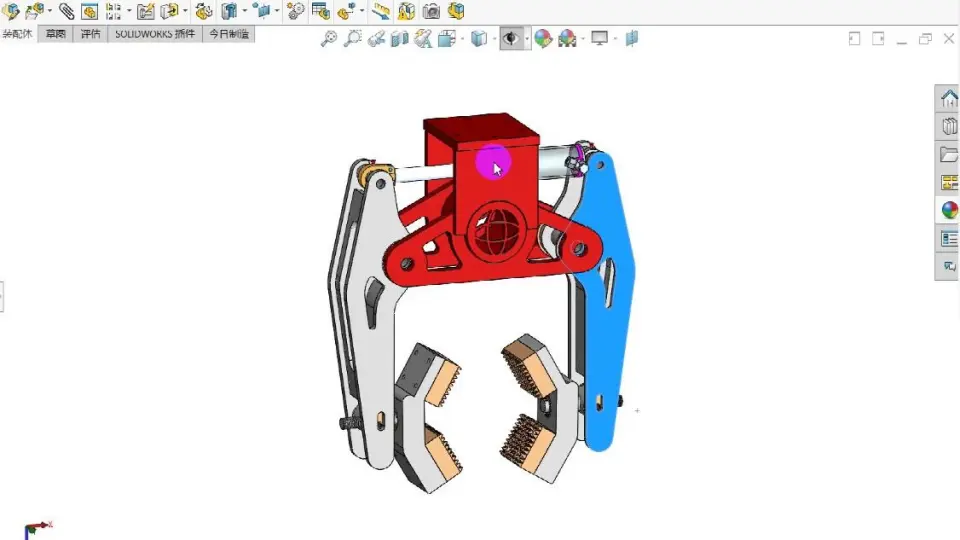The image size is (960, 540).
Task: Click the Take Snapshot camera icon
Action: (431, 10)
